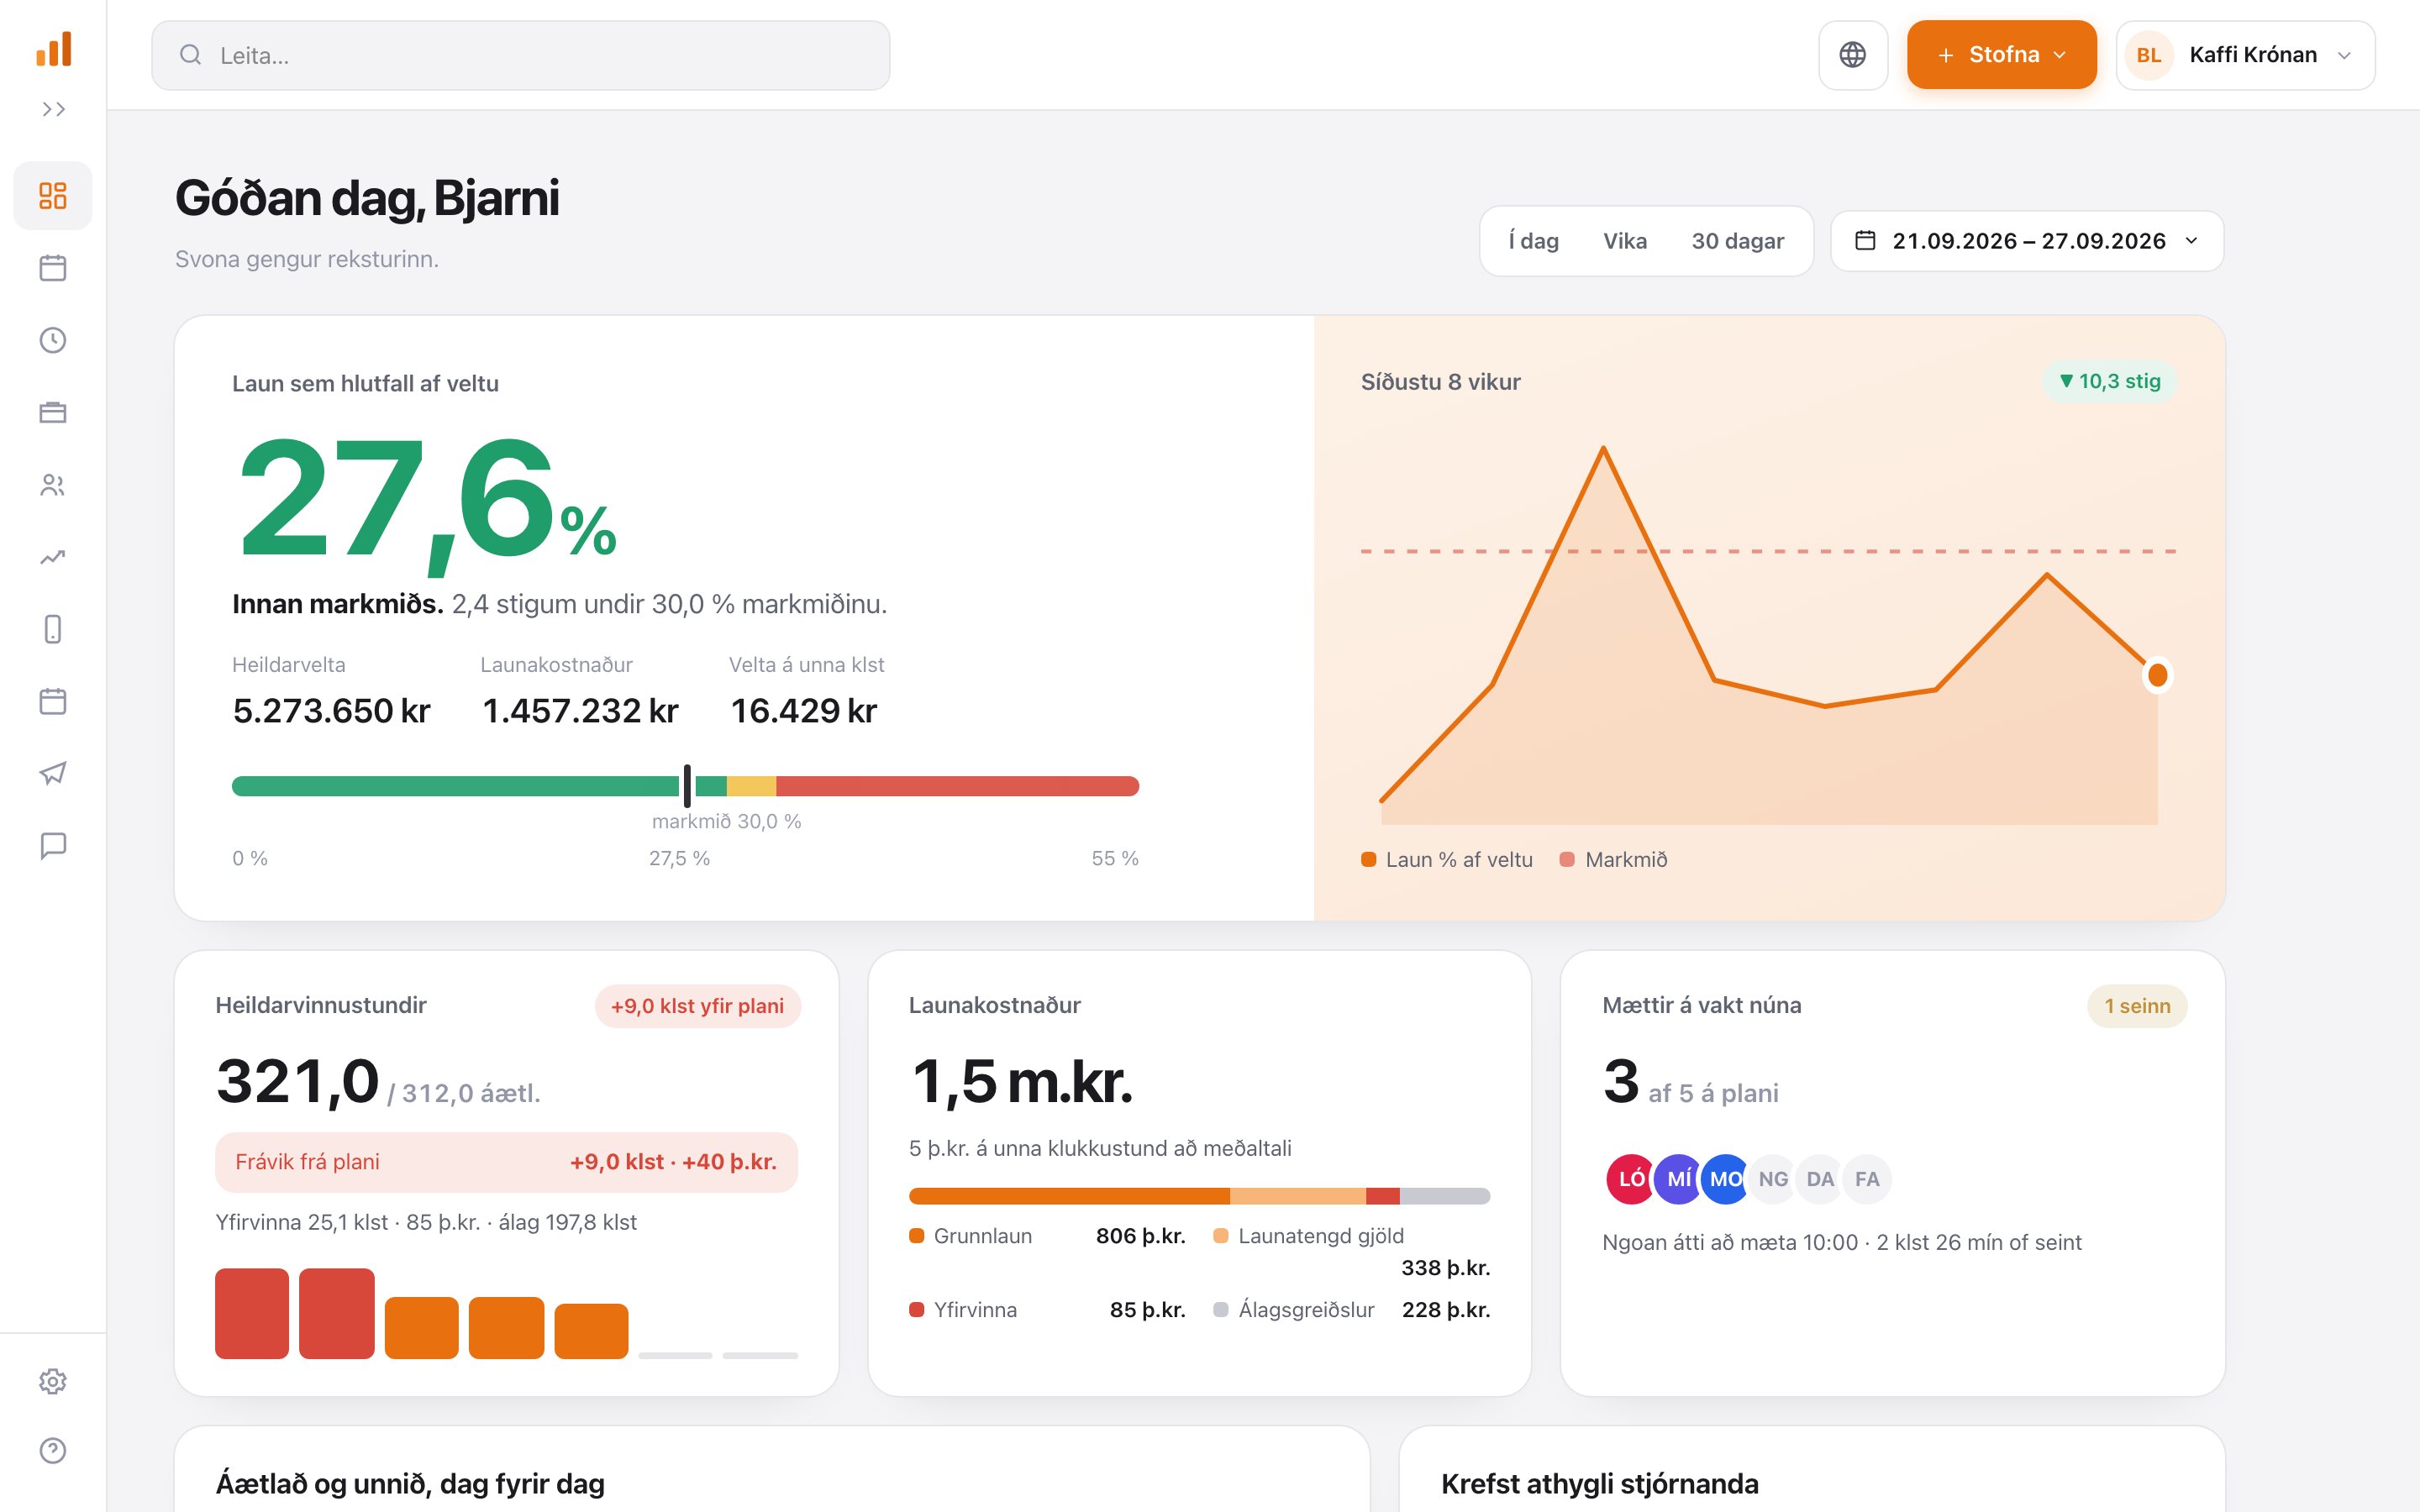Open the trending chart icon in sidebar
The width and height of the screenshot is (2420, 1512).
click(53, 557)
